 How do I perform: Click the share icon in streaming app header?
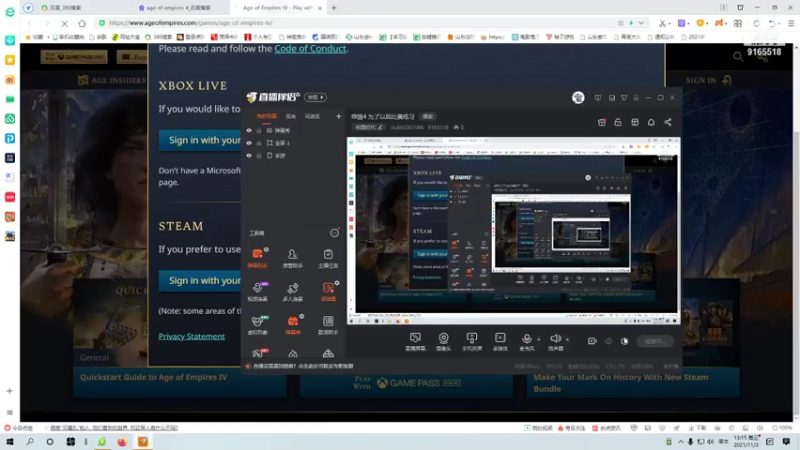pos(668,122)
